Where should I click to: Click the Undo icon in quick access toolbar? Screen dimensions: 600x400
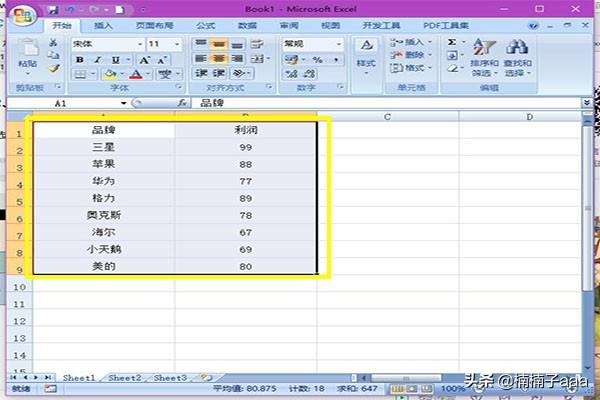point(70,10)
